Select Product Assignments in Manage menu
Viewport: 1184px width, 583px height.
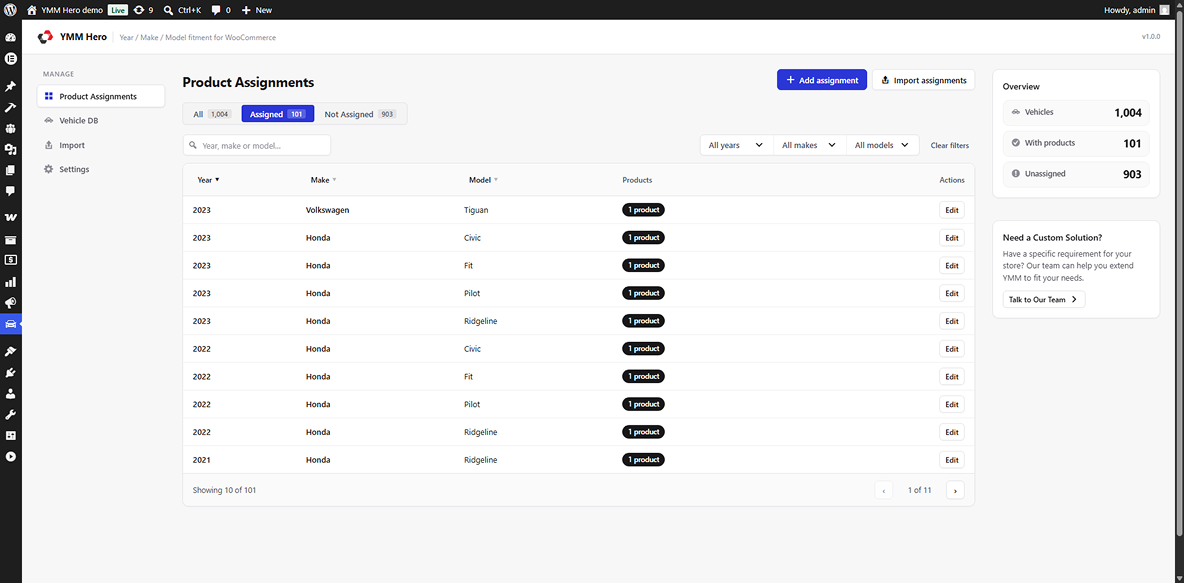pyautogui.click(x=100, y=96)
